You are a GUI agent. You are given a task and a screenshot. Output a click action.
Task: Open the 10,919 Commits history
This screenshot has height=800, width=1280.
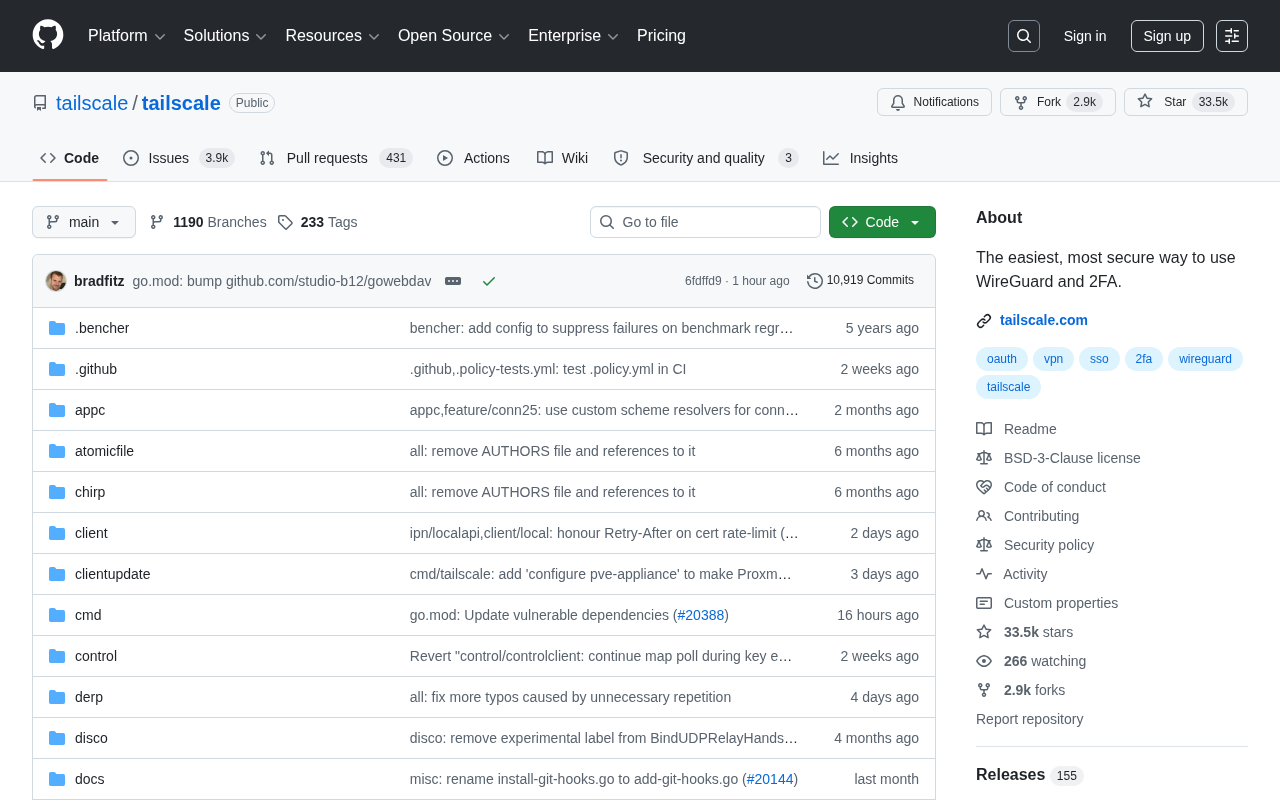tap(860, 281)
